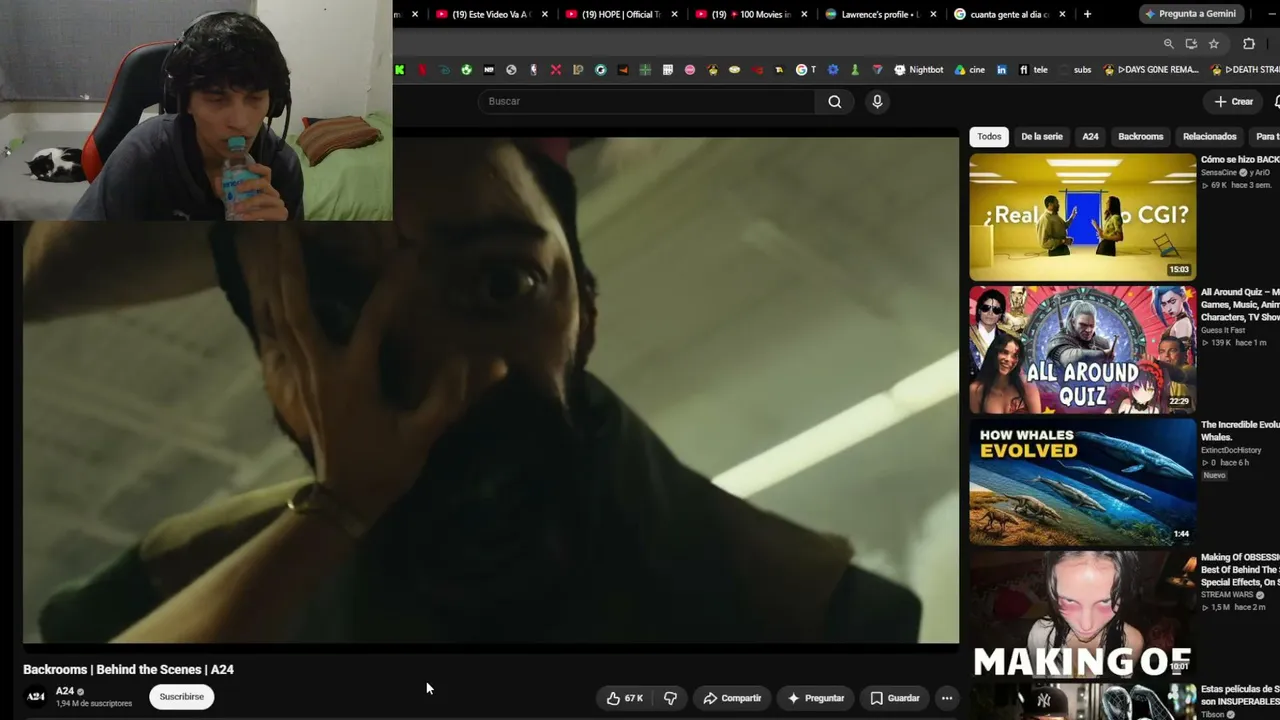This screenshot has height=720, width=1280.
Task: Open the A24 channel avatar
Action: [x=36, y=696]
